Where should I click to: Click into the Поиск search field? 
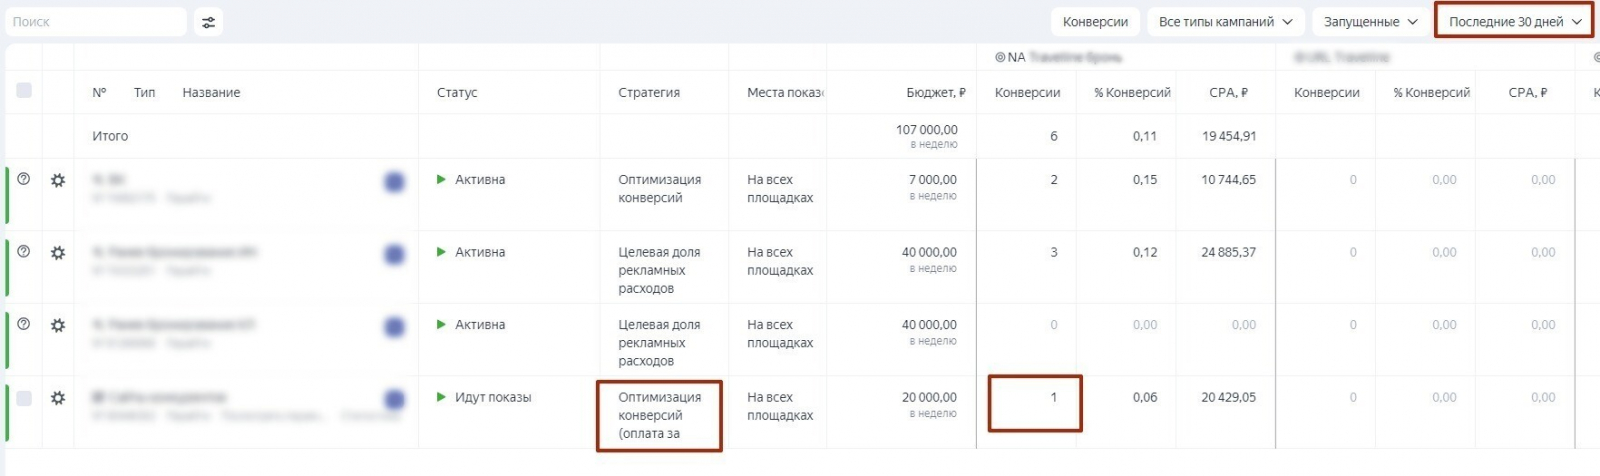(95, 22)
